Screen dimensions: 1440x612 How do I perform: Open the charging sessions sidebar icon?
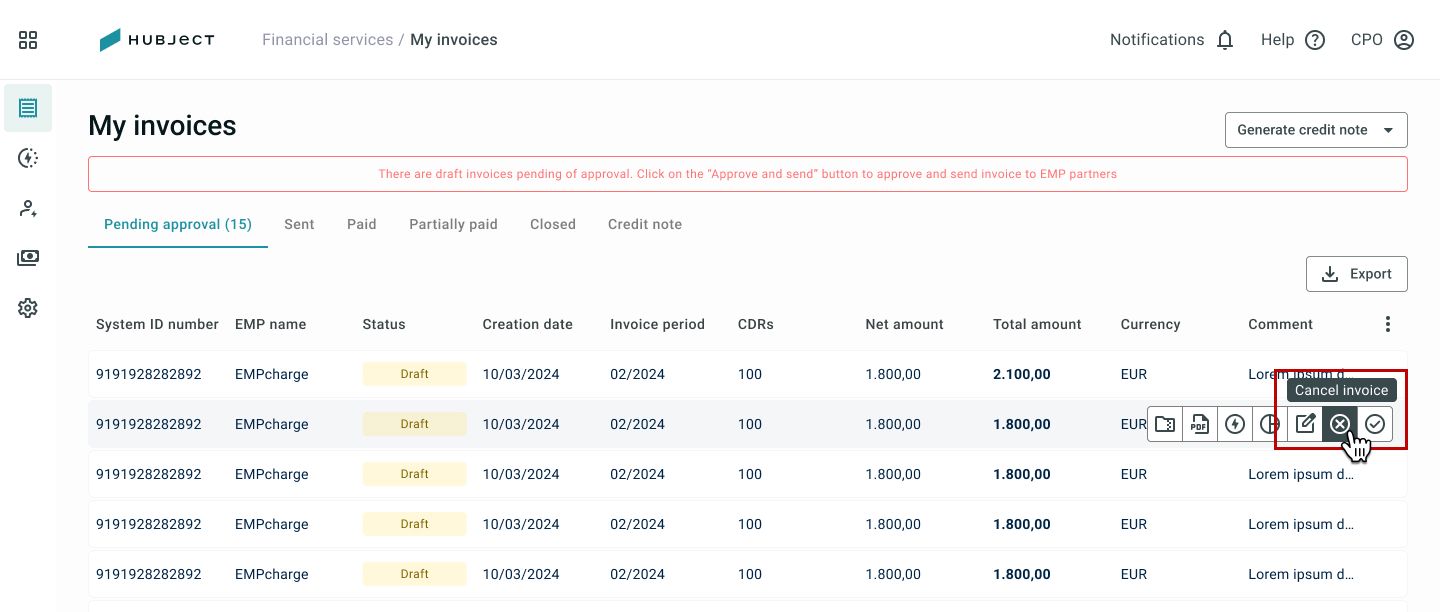click(28, 158)
